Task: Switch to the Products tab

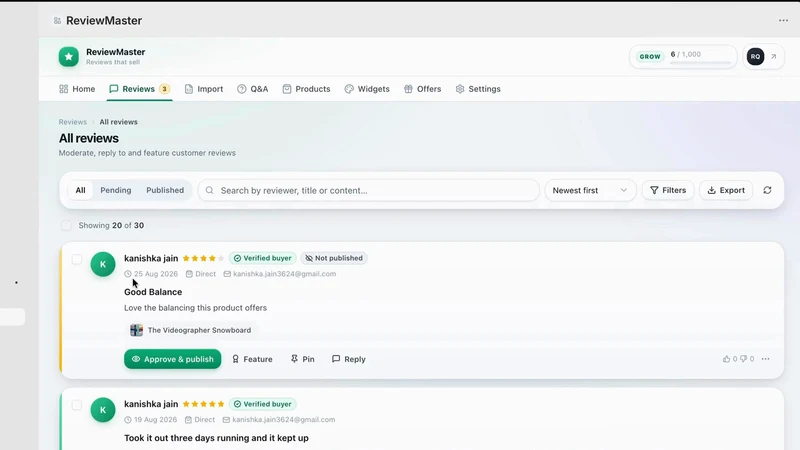Action: click(x=306, y=89)
